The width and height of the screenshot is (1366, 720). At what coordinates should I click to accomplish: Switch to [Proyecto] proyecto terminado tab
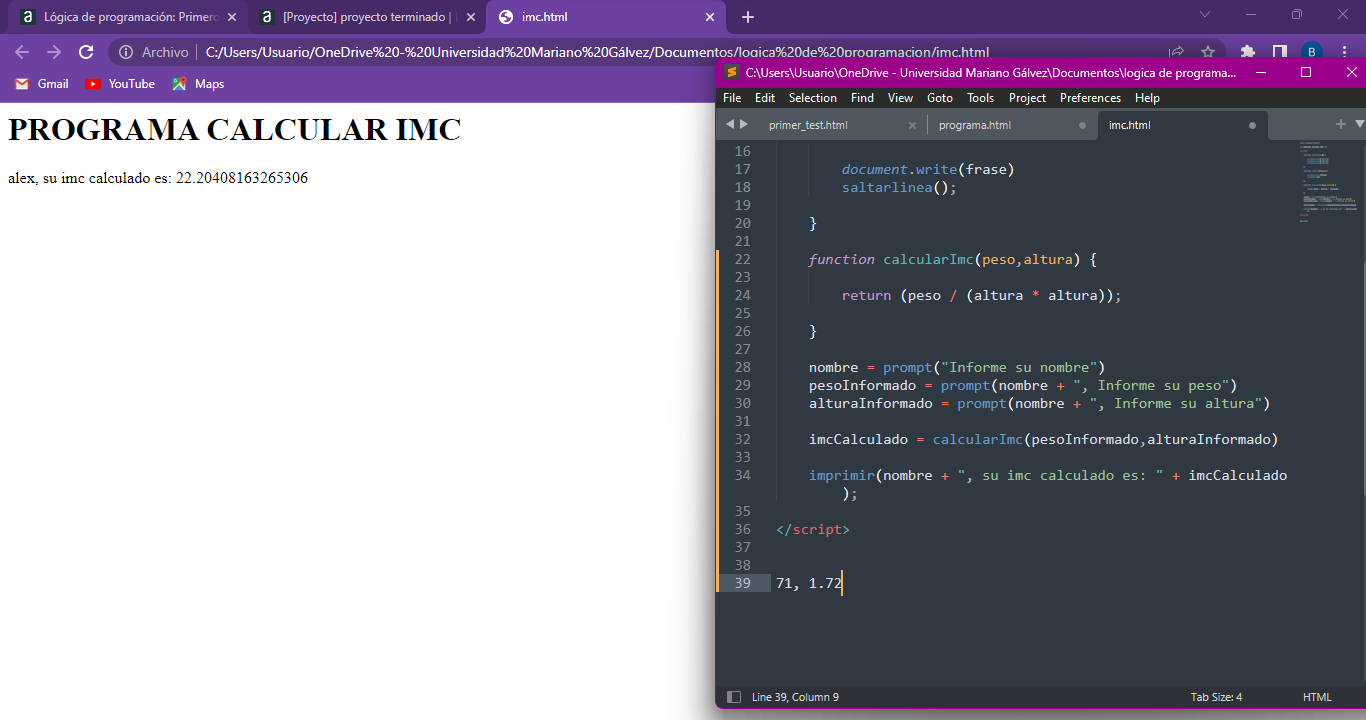[365, 17]
